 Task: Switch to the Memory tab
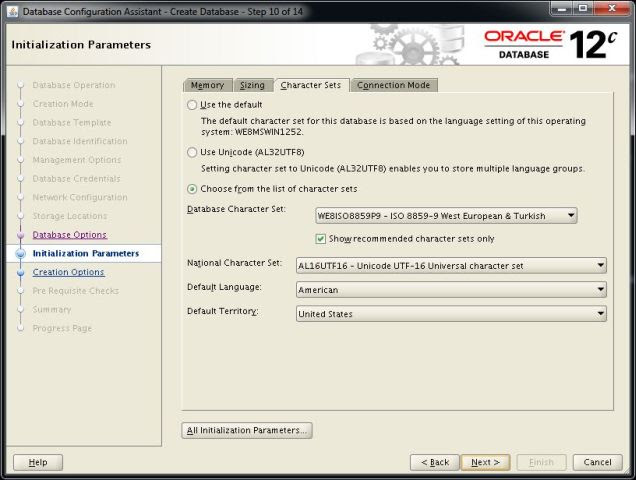(207, 85)
